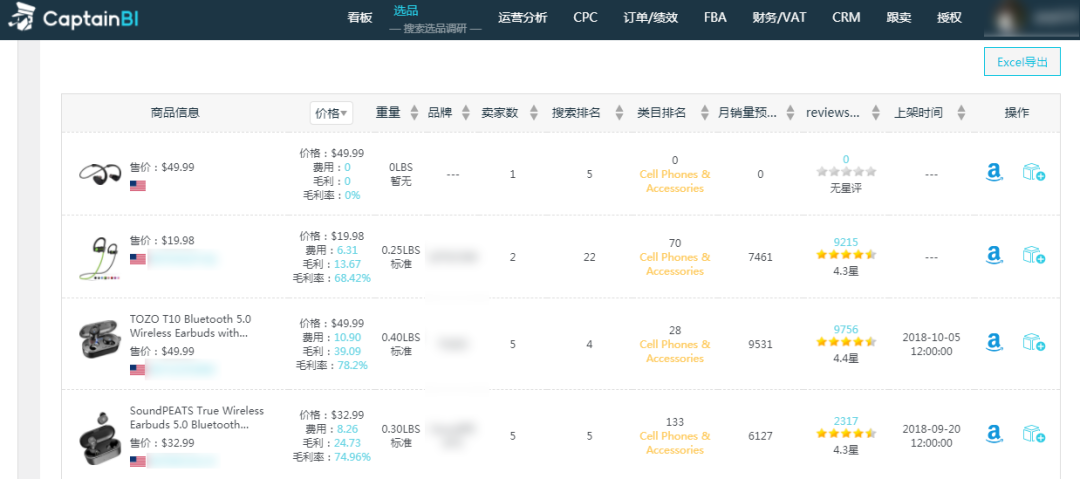Click the 2018-09-20 listing date cell
This screenshot has width=1080, height=479.
tap(931, 436)
